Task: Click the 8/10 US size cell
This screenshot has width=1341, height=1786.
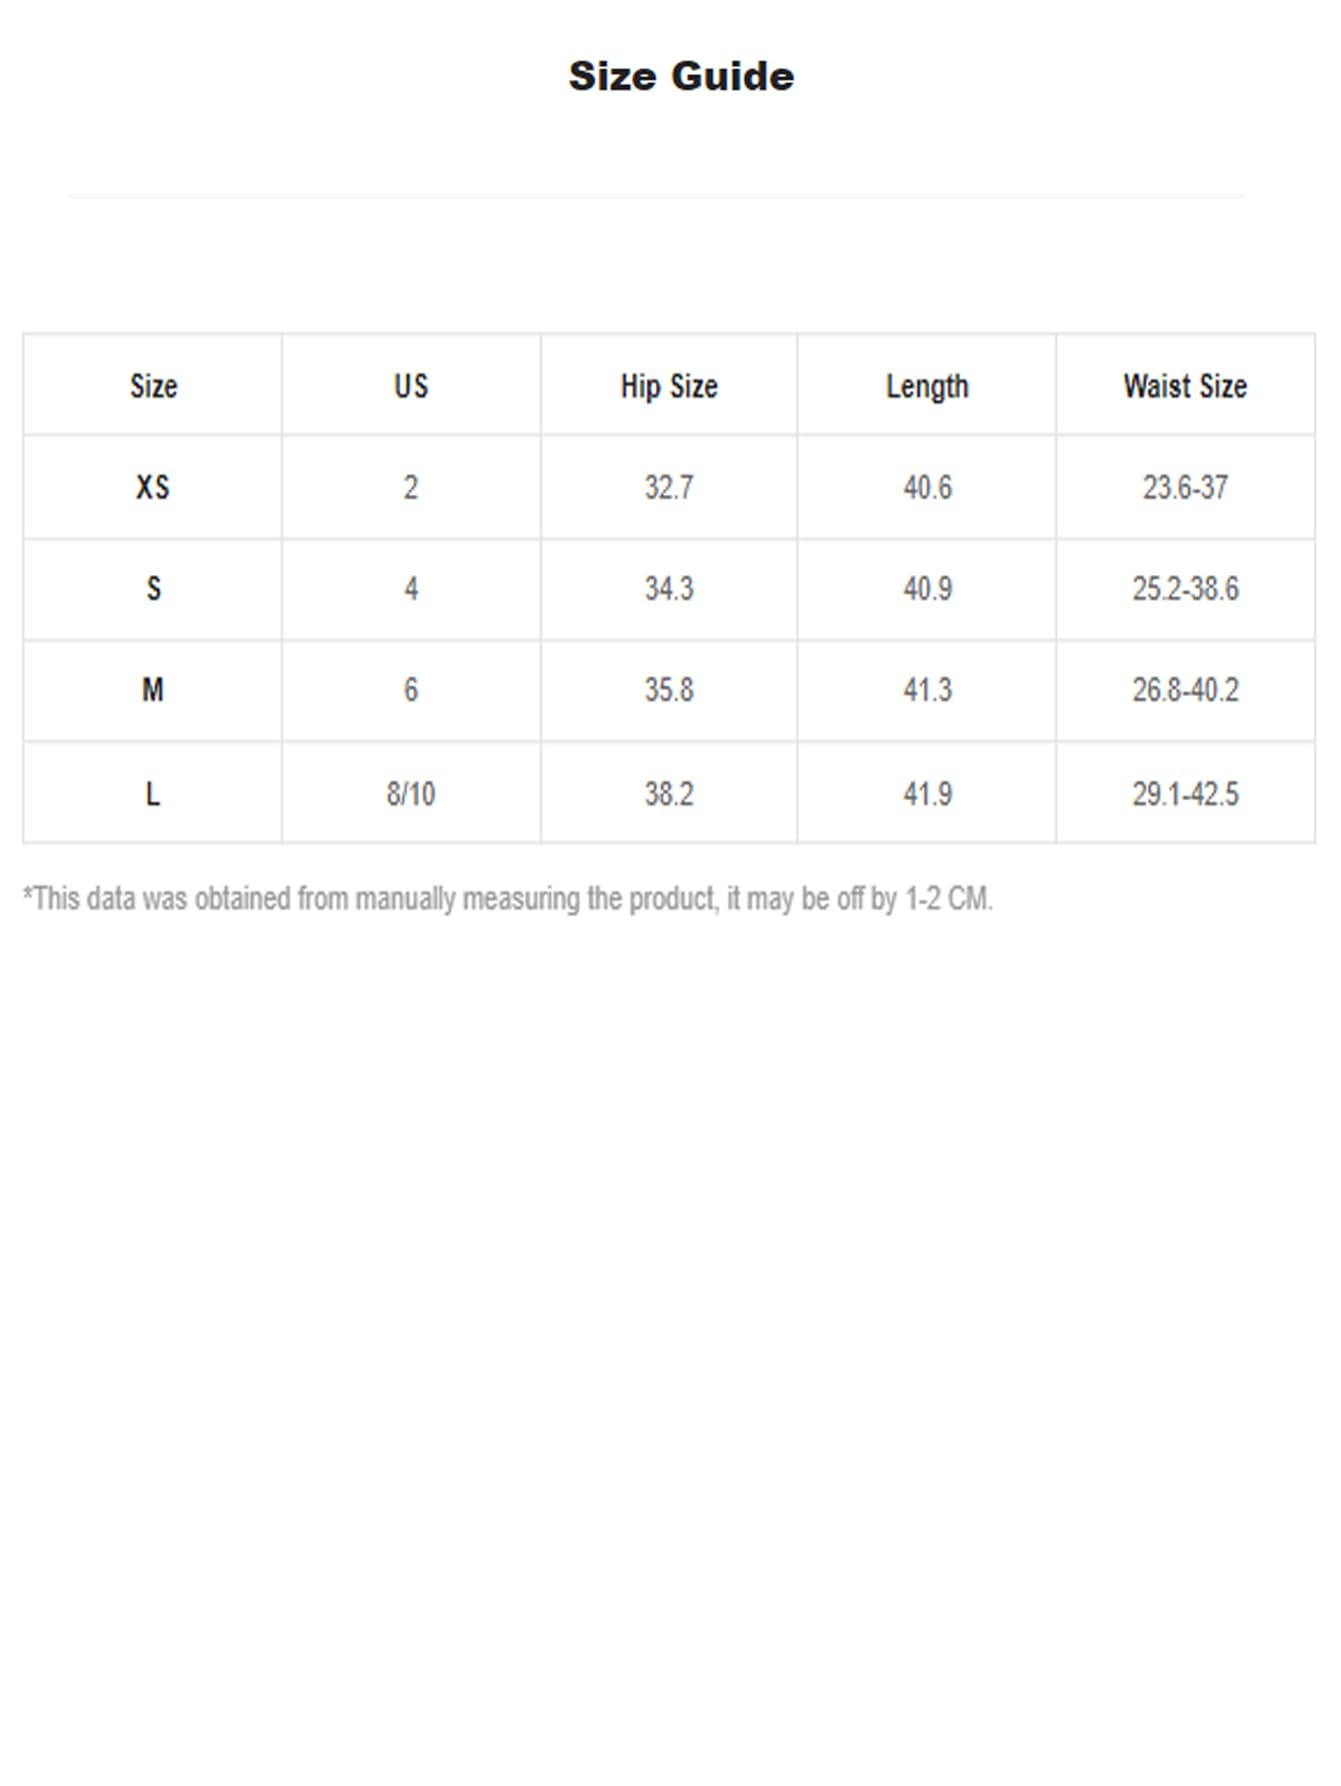Action: [x=411, y=794]
